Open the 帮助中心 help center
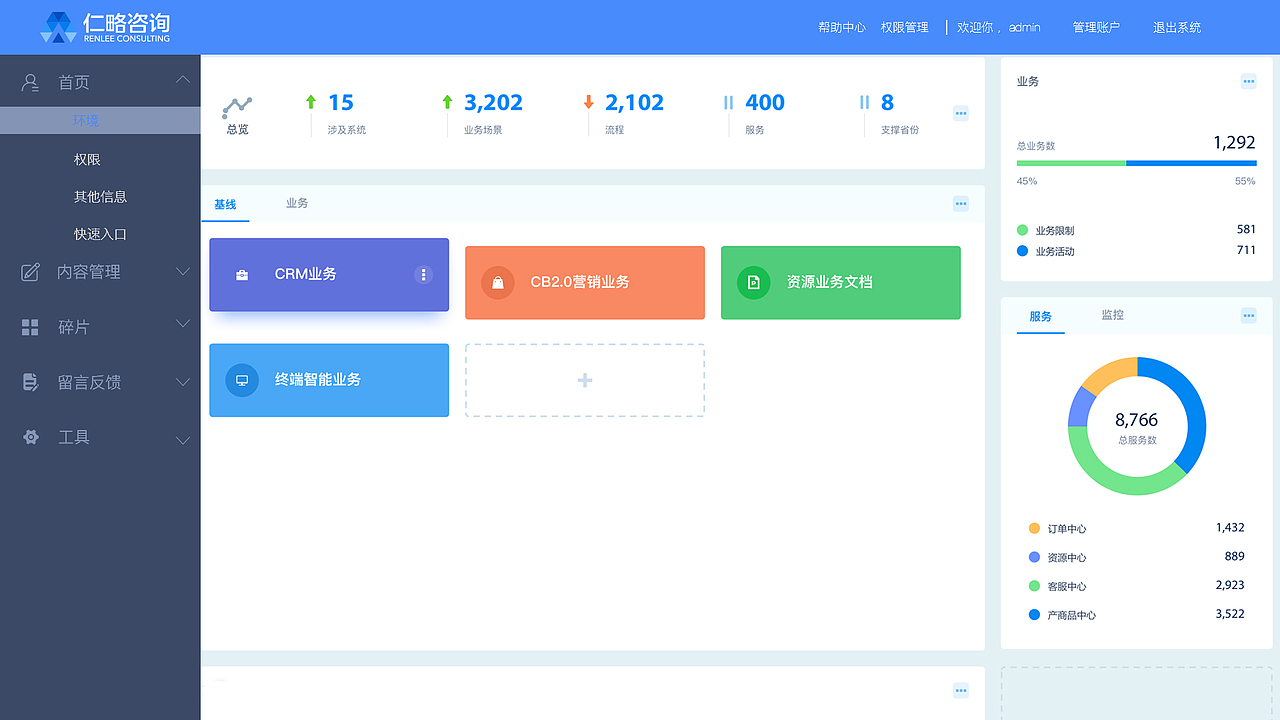1280x720 pixels. [x=841, y=27]
